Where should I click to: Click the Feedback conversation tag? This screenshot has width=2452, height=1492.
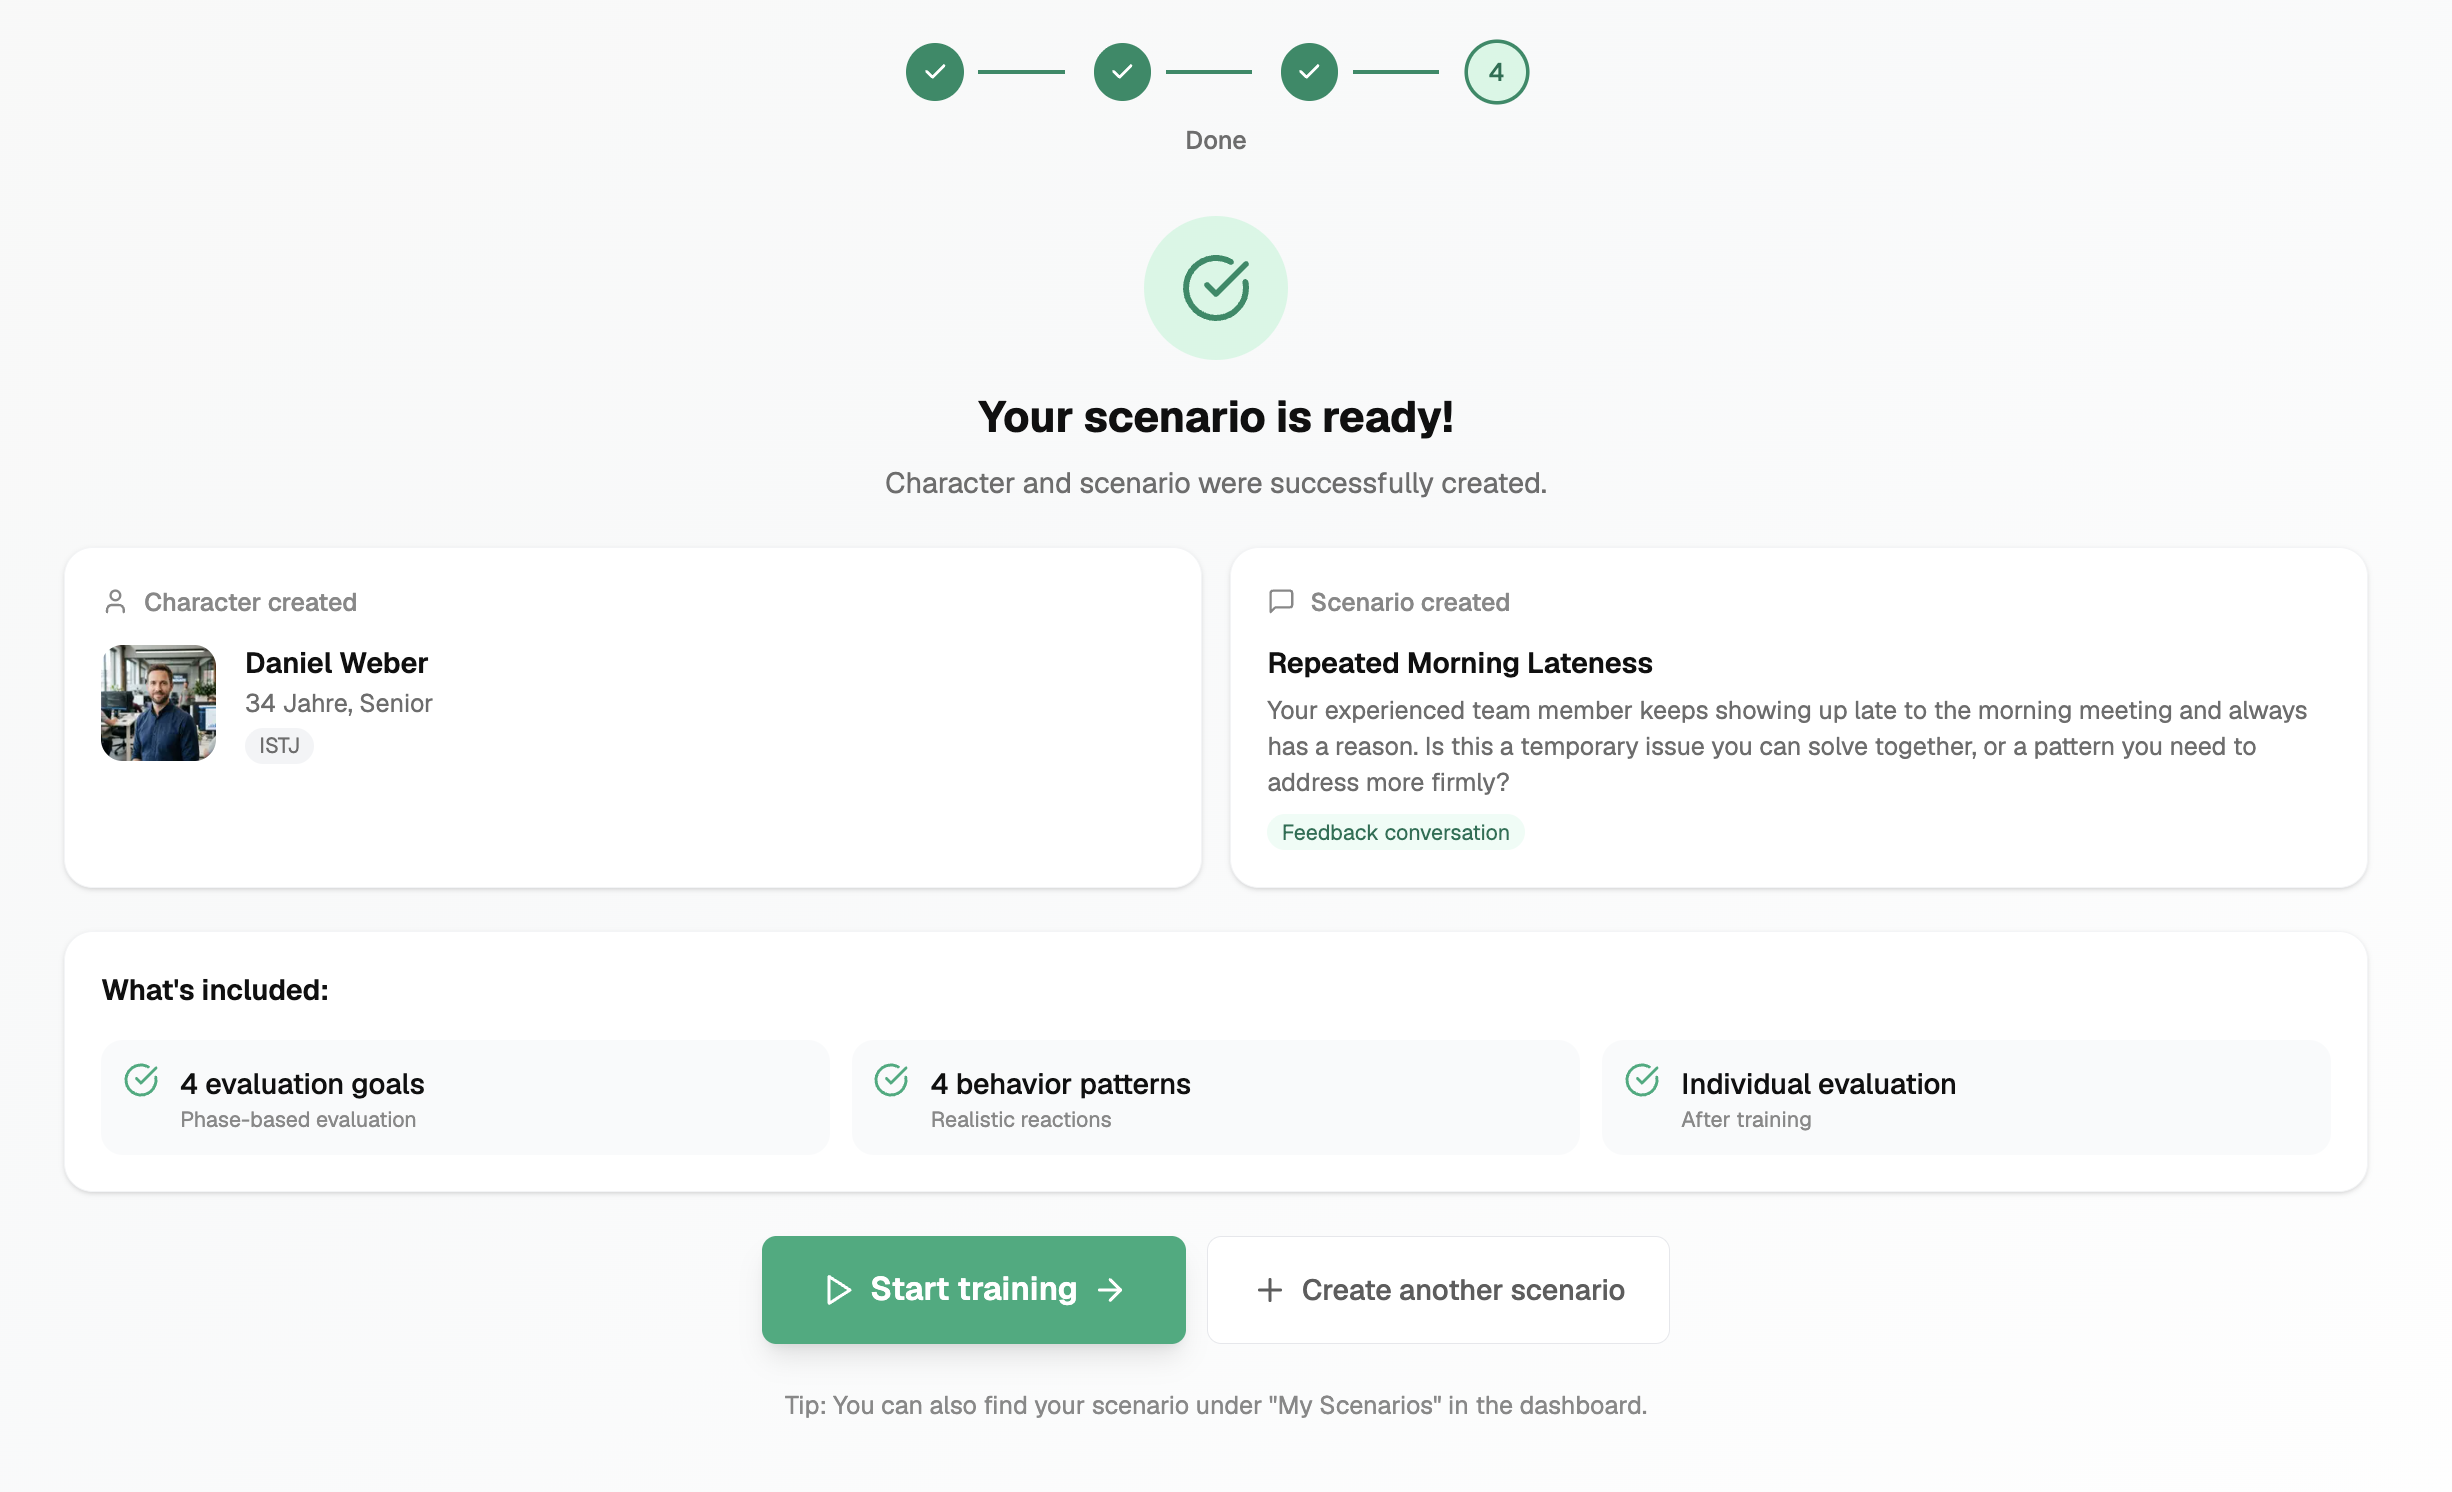coord(1394,832)
